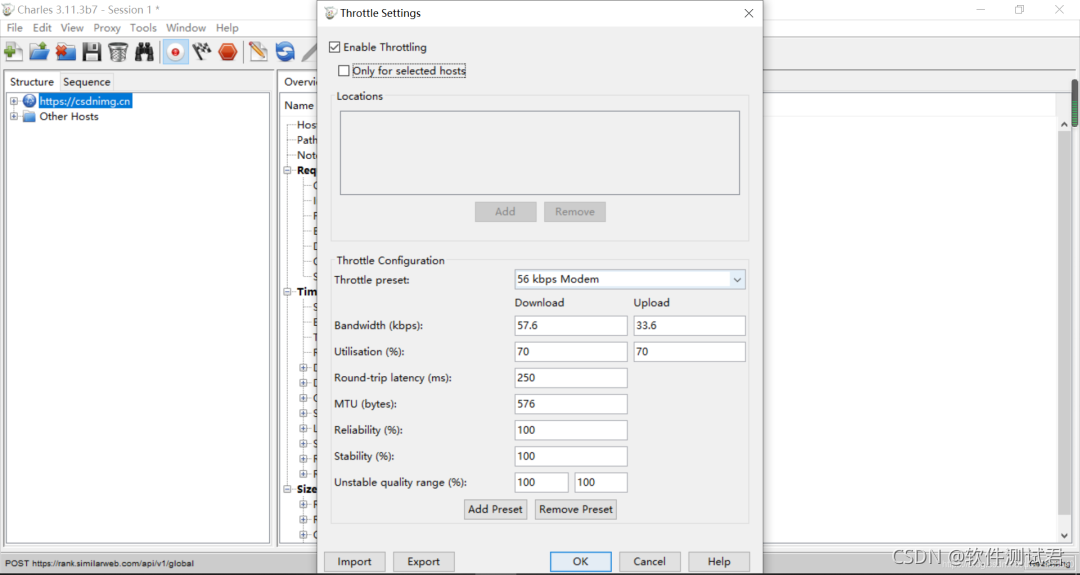Screen dimensions: 1080x575
Task: Click the Download bandwidth field 57.6
Action: pos(571,326)
